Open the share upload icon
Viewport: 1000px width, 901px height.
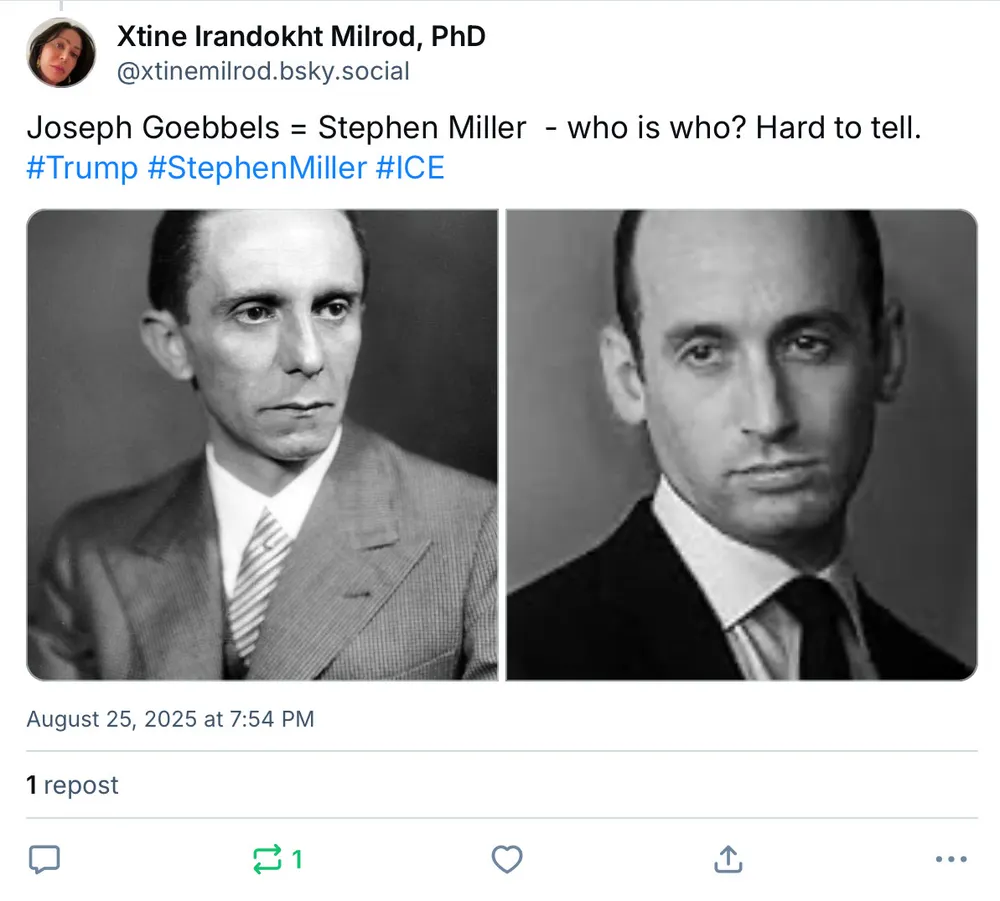(x=728, y=859)
